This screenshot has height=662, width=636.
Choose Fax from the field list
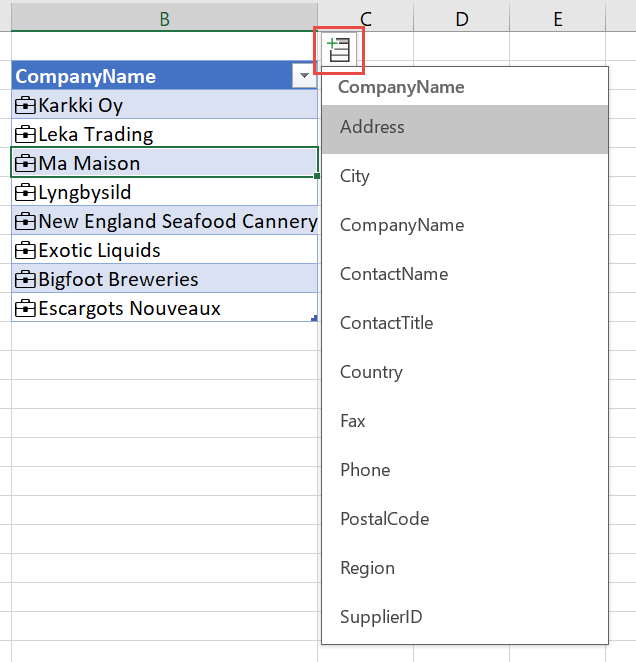(x=465, y=421)
